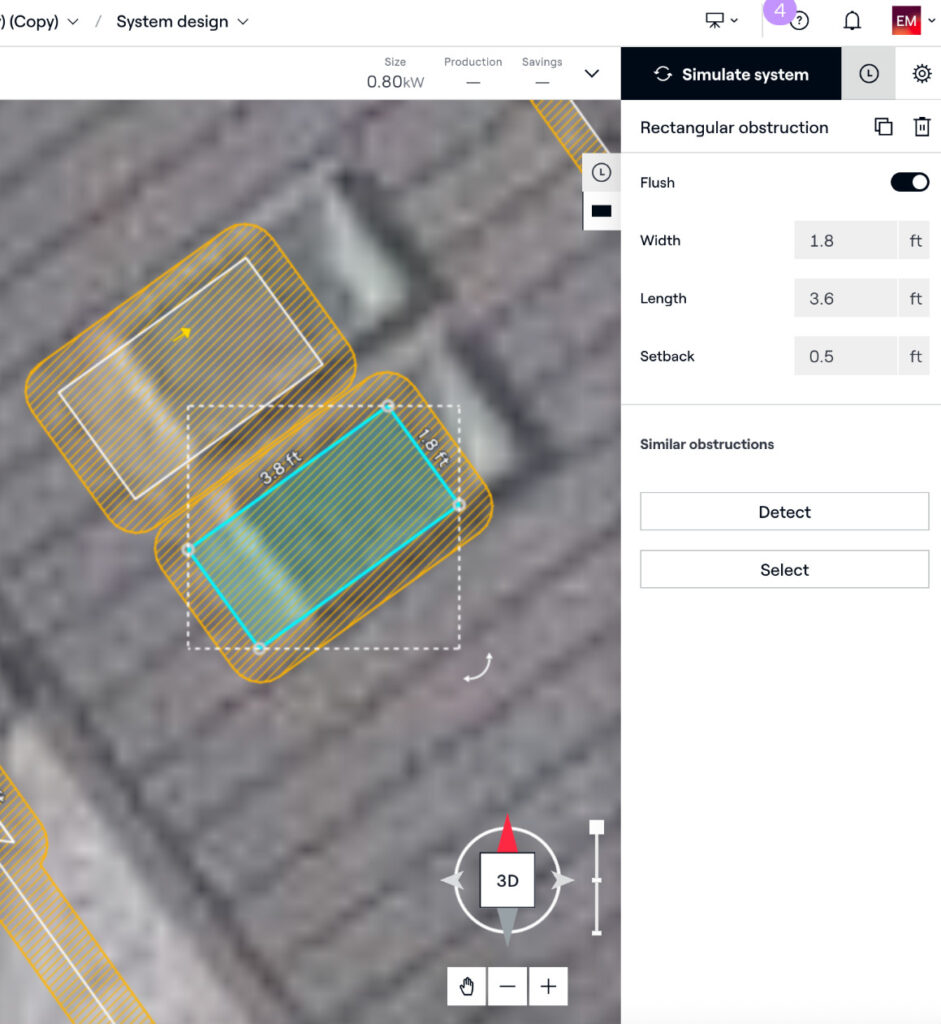Duplicate the rectangular obstruction
The image size is (941, 1024).
click(x=883, y=127)
